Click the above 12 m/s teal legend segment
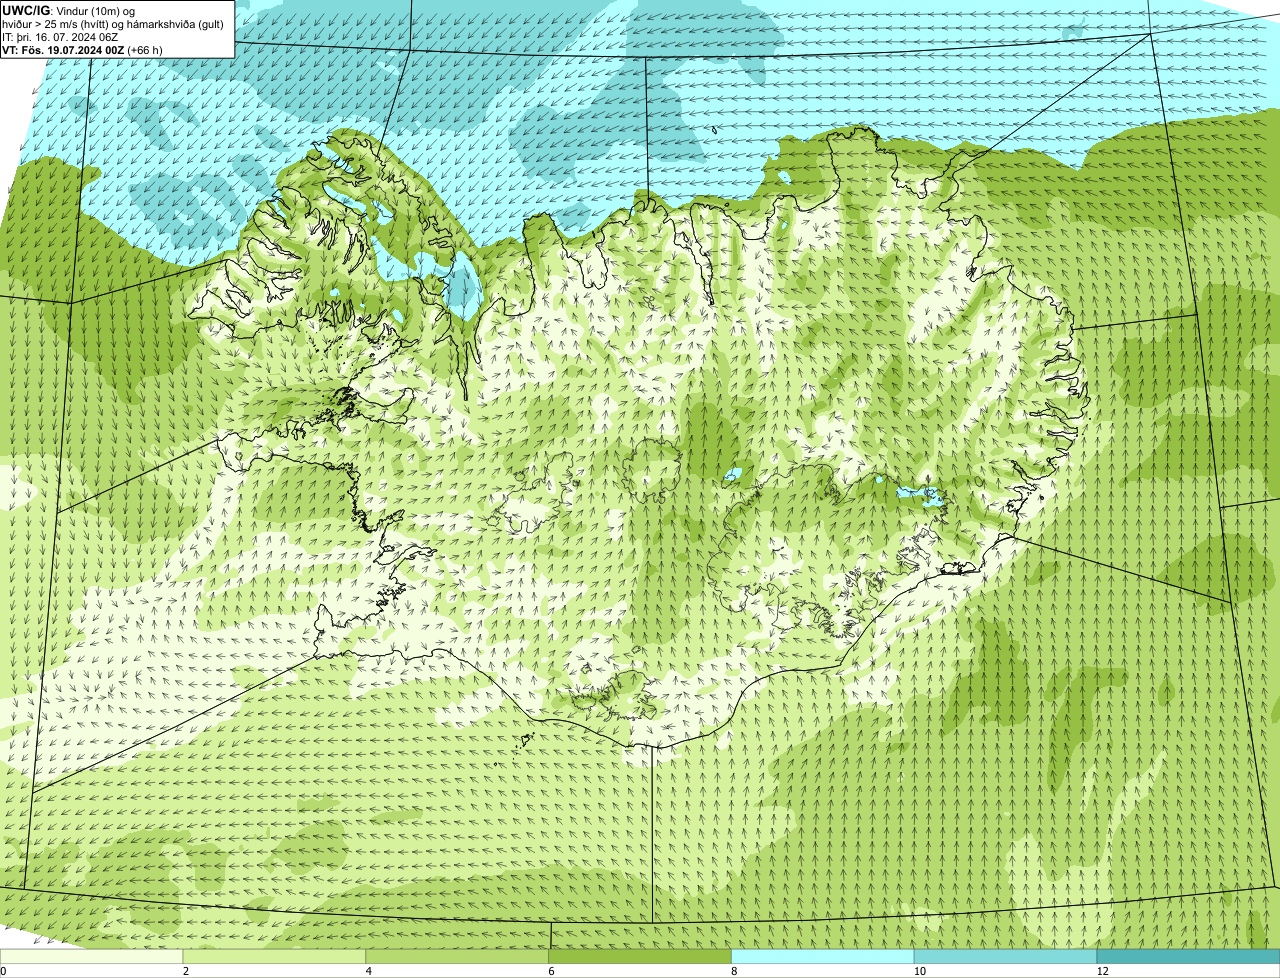Image resolution: width=1280 pixels, height=978 pixels. click(1188, 956)
